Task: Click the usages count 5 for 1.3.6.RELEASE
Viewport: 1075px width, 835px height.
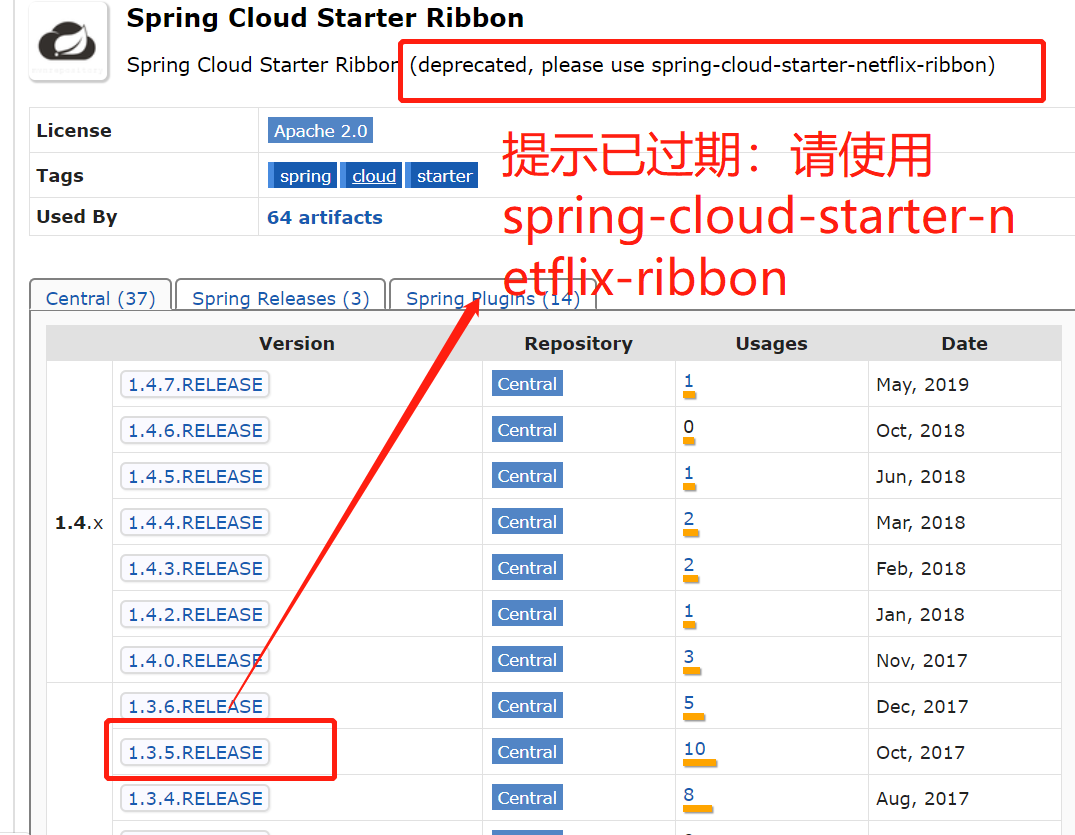Action: click(688, 702)
